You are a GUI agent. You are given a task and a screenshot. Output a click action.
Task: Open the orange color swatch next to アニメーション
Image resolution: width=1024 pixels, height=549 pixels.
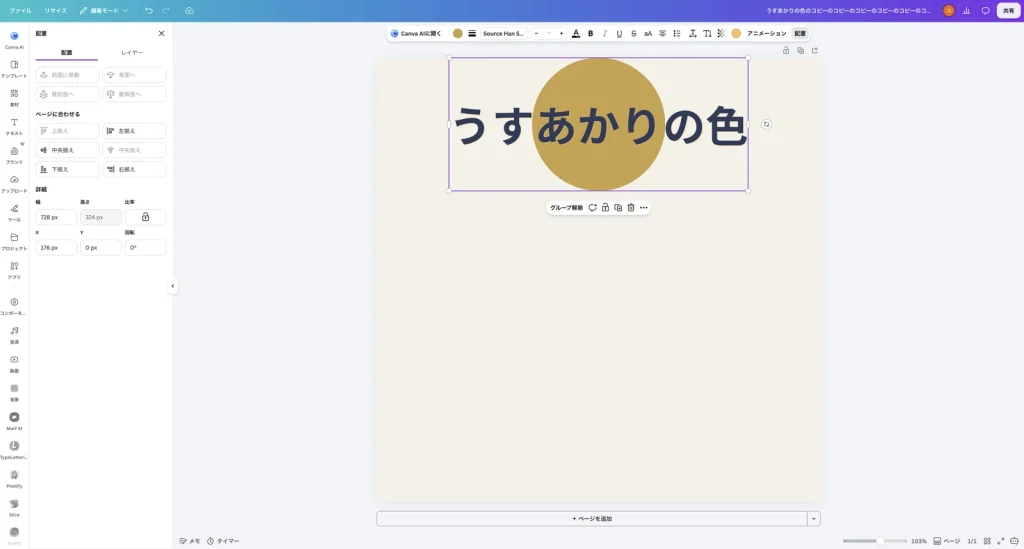click(x=736, y=33)
